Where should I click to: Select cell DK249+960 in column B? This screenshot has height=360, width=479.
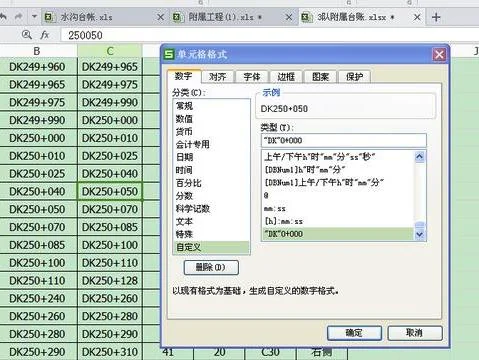point(38,67)
